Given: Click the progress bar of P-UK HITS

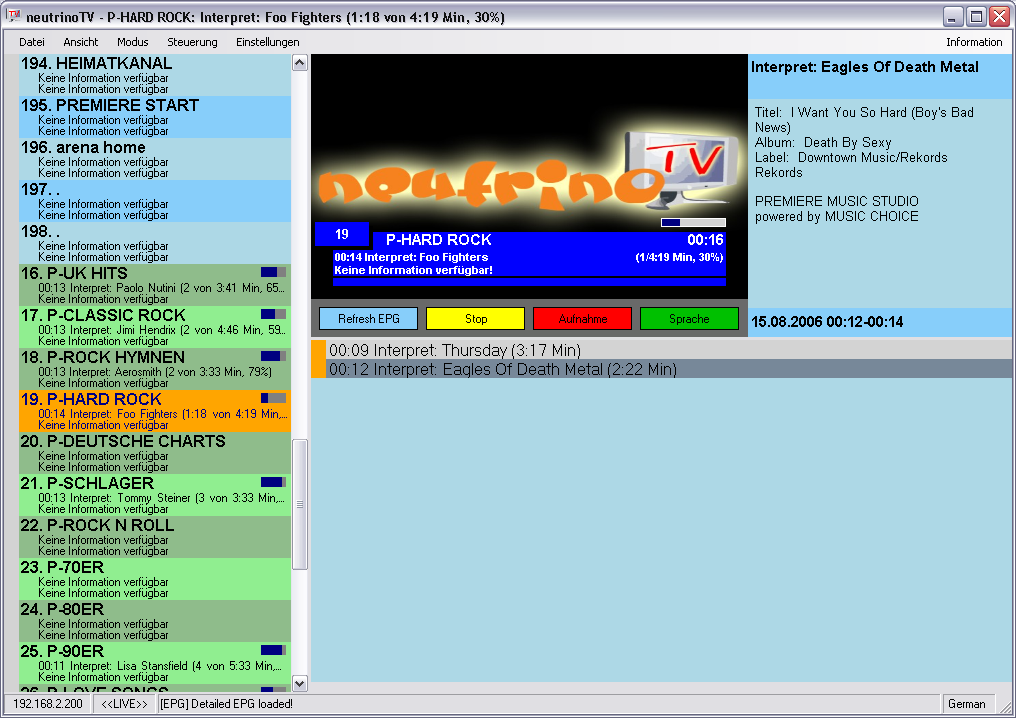Looking at the screenshot, I should pyautogui.click(x=273, y=272).
